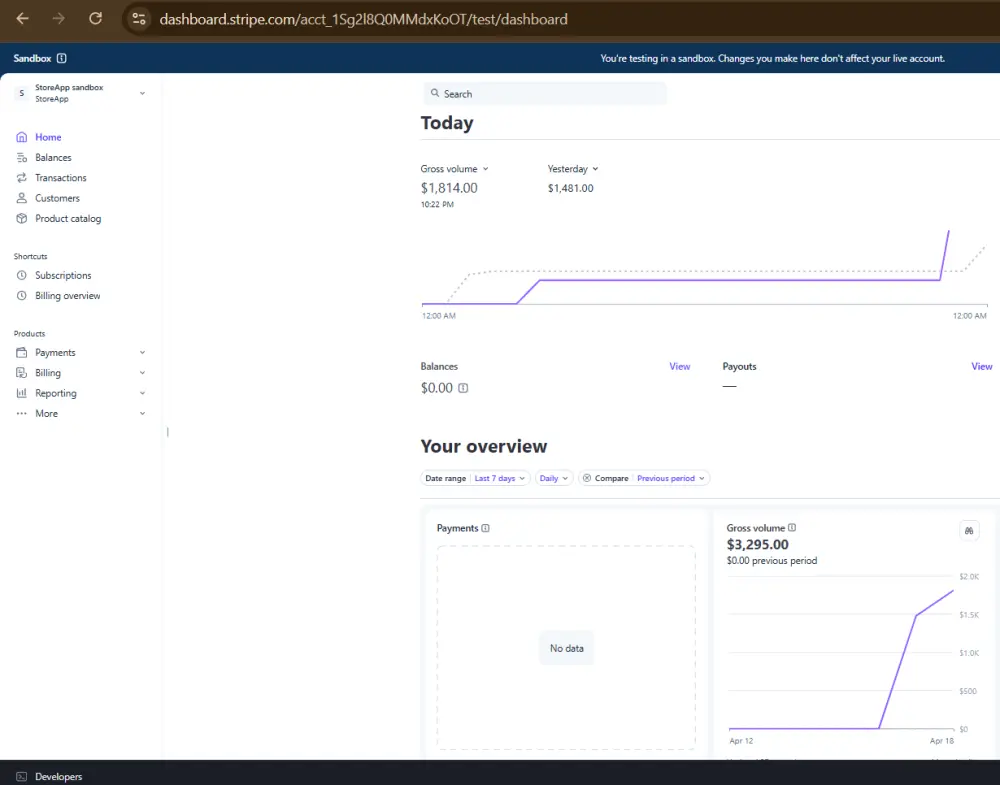Click the Product catalog box icon
The height and width of the screenshot is (785, 1000).
[22, 218]
